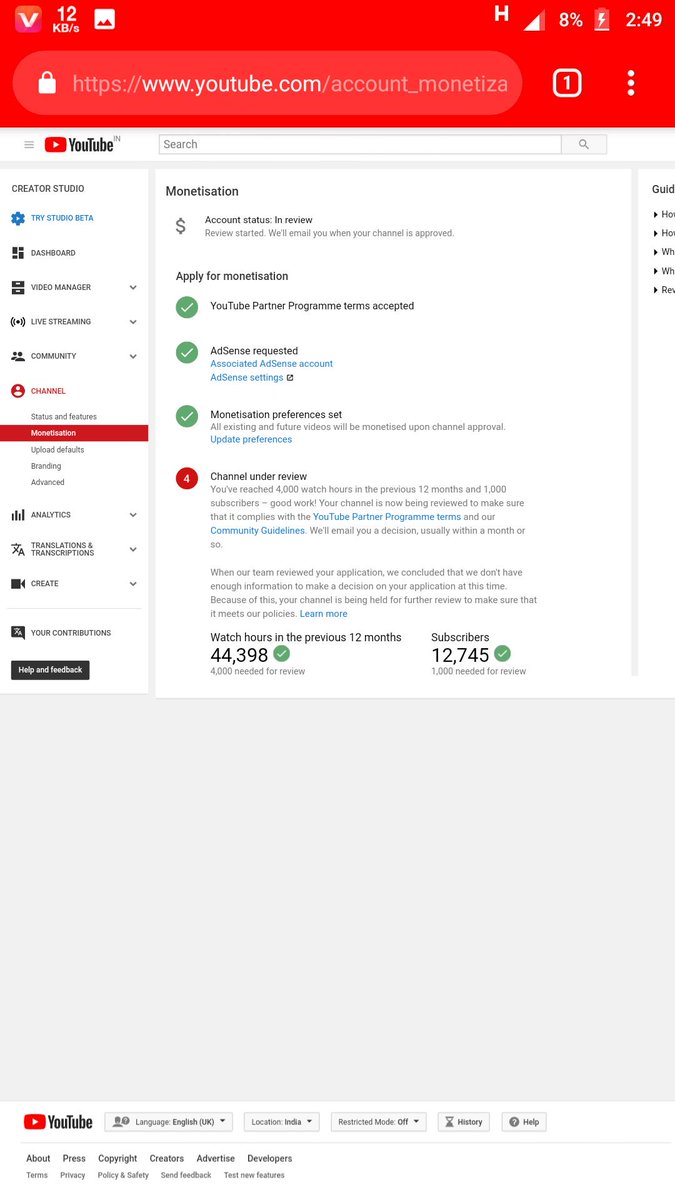This screenshot has width=675, height=1200.
Task: Open the Advanced submenu item
Action: coord(47,482)
